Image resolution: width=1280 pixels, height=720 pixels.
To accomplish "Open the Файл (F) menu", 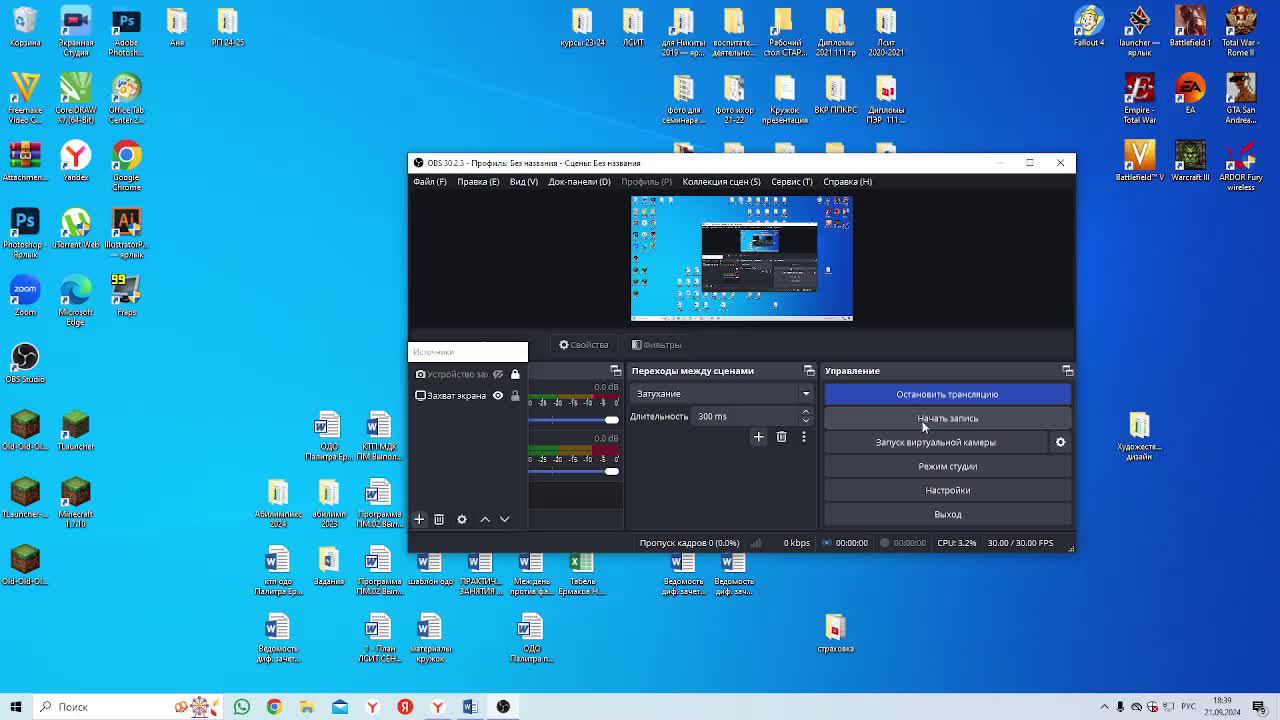I will (430, 182).
